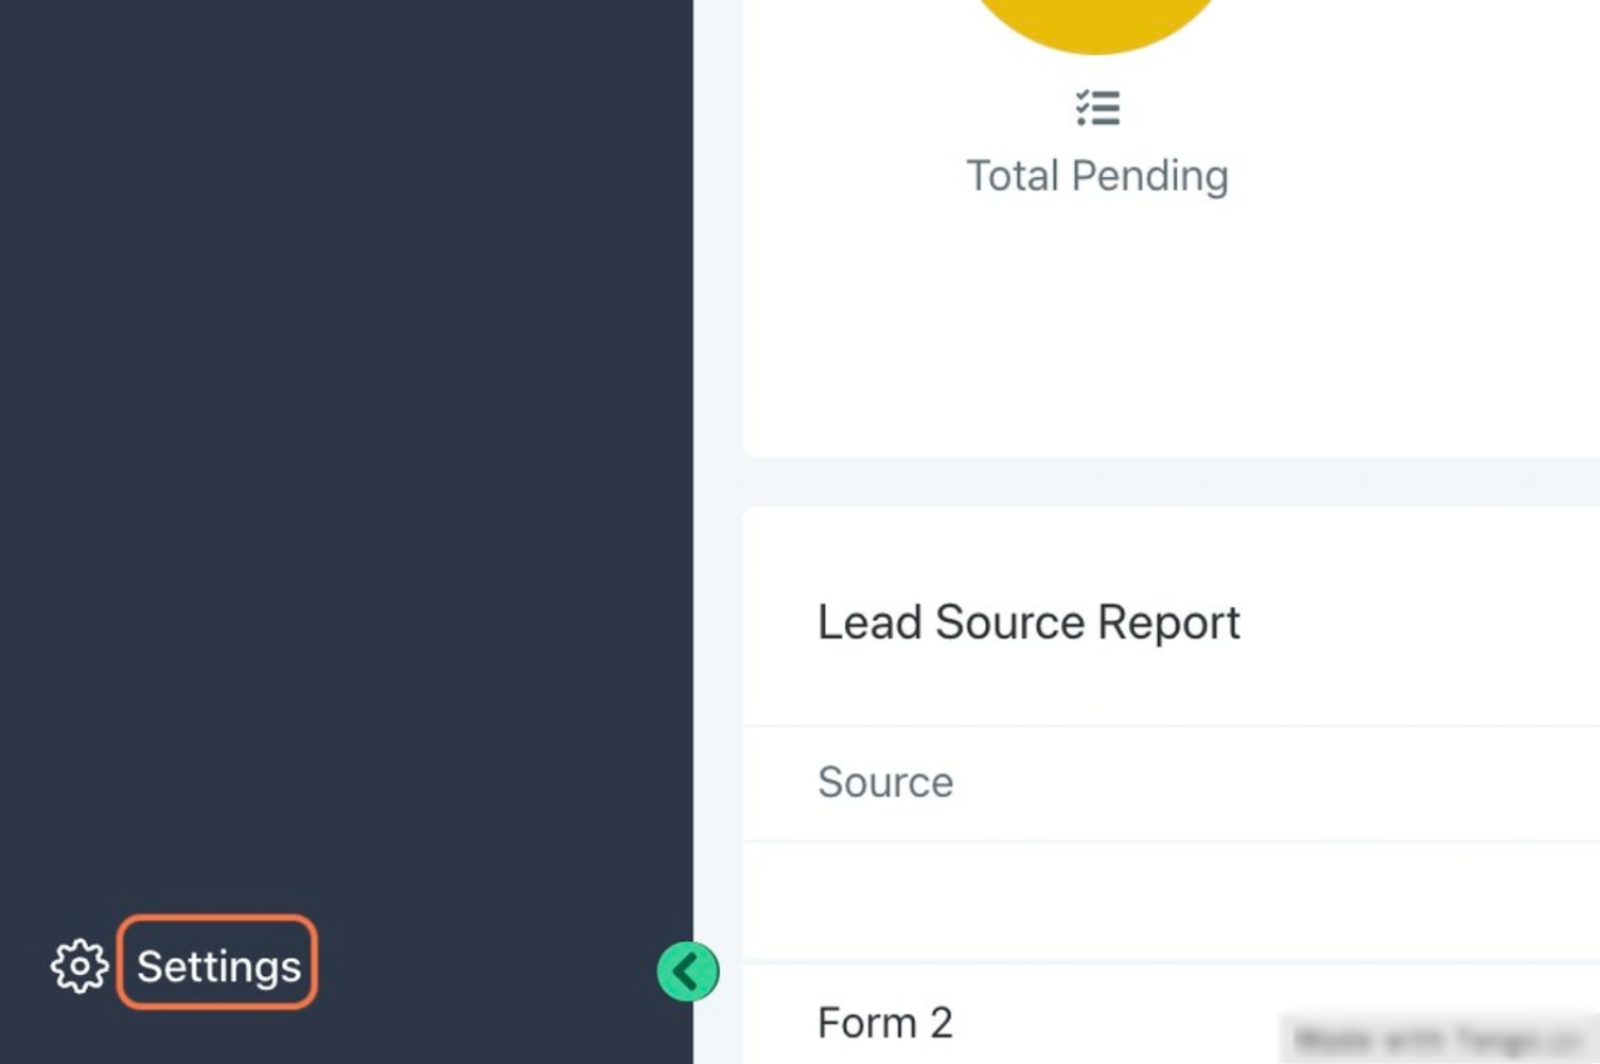1600x1064 pixels.
Task: Click the checklist icon above Total Pending
Action: (x=1097, y=108)
